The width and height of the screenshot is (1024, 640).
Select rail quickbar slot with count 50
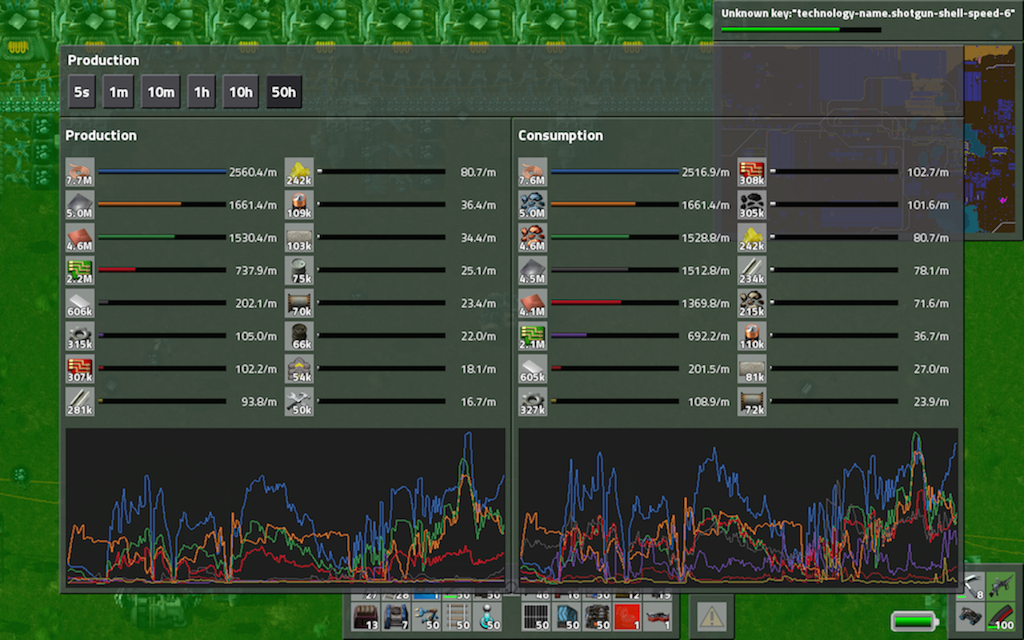pos(457,616)
